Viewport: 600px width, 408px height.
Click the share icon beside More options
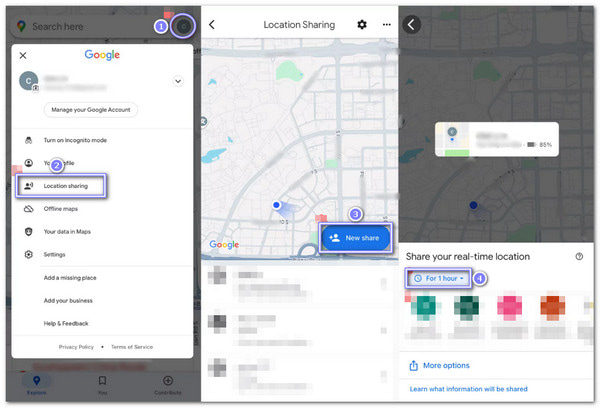(414, 366)
